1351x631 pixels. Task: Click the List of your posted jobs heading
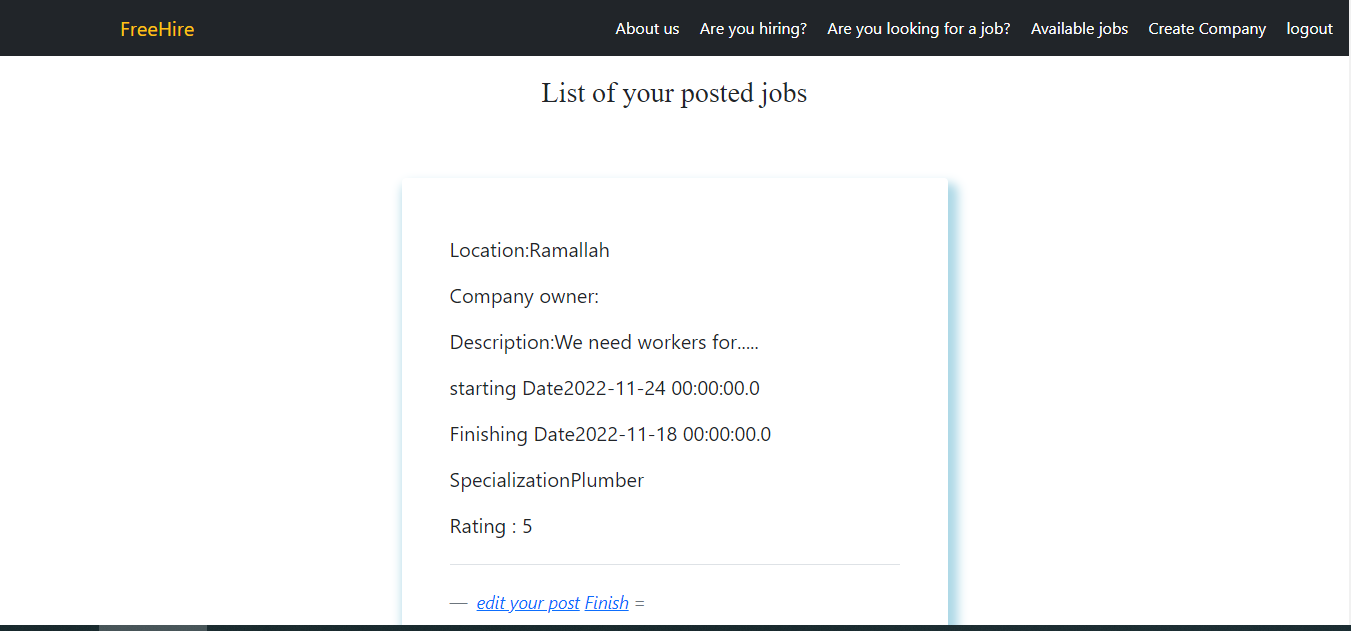tap(674, 93)
